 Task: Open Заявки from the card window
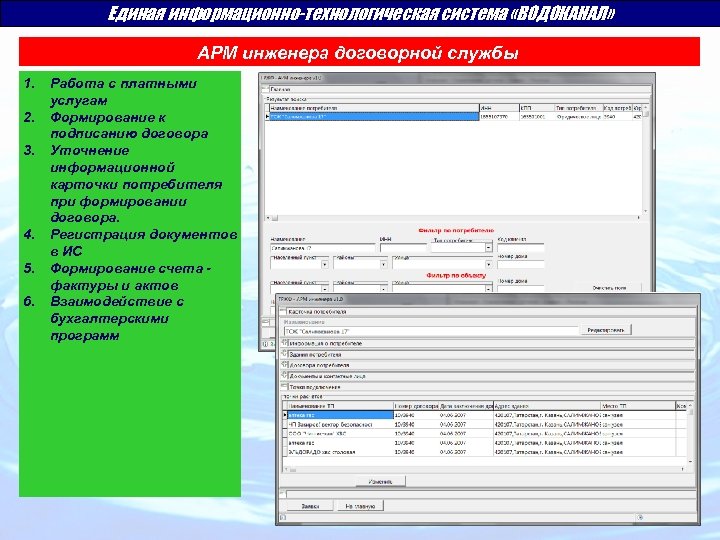[x=310, y=506]
